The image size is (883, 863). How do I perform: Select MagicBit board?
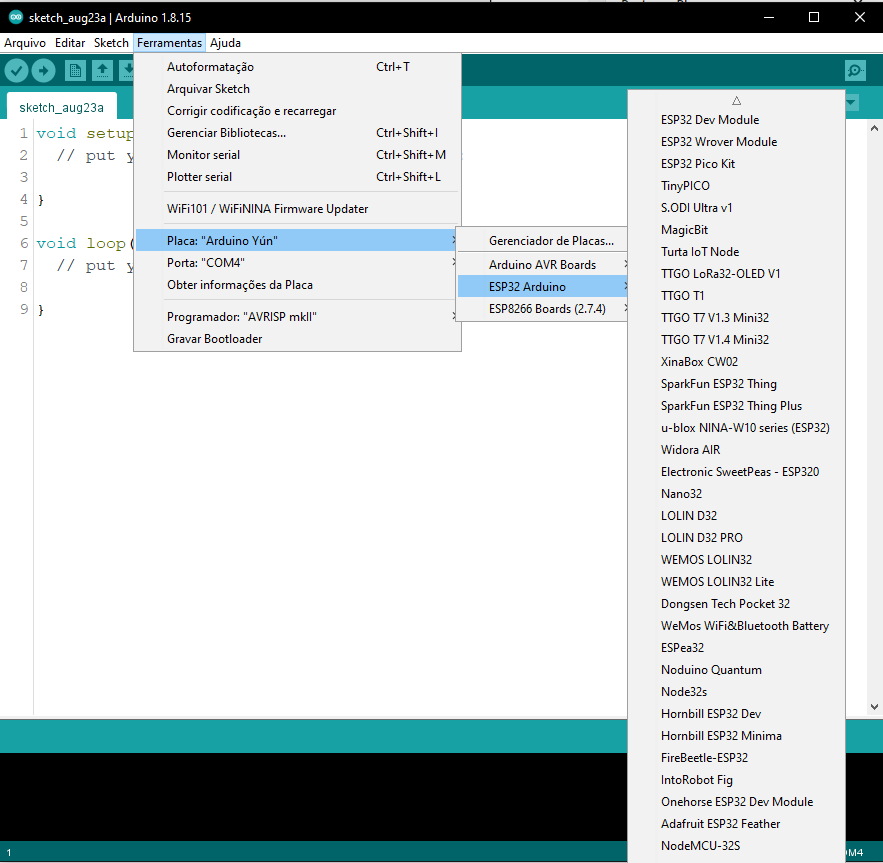pos(737,230)
